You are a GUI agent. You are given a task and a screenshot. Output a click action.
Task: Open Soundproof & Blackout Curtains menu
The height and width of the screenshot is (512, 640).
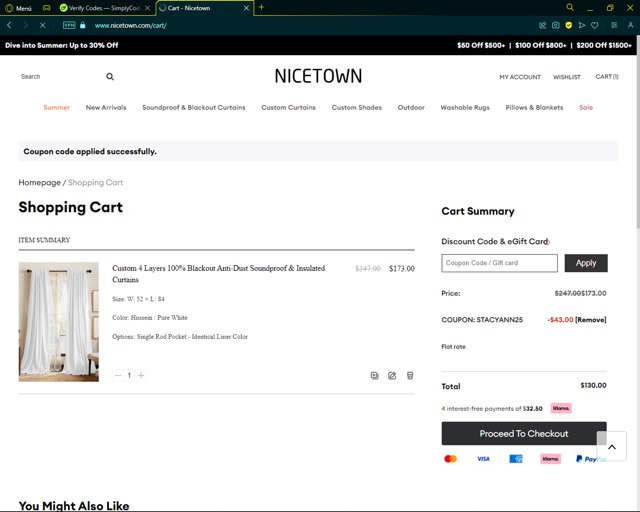pos(193,107)
